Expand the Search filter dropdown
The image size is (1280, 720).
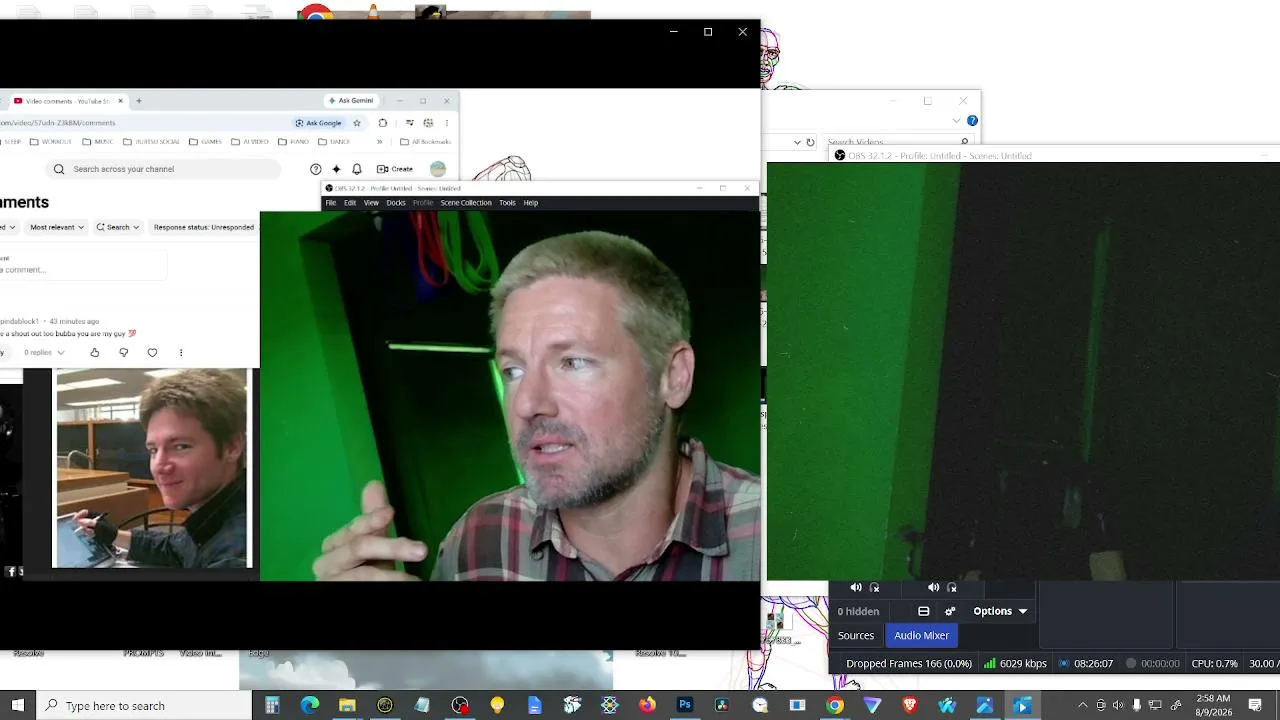tap(118, 227)
